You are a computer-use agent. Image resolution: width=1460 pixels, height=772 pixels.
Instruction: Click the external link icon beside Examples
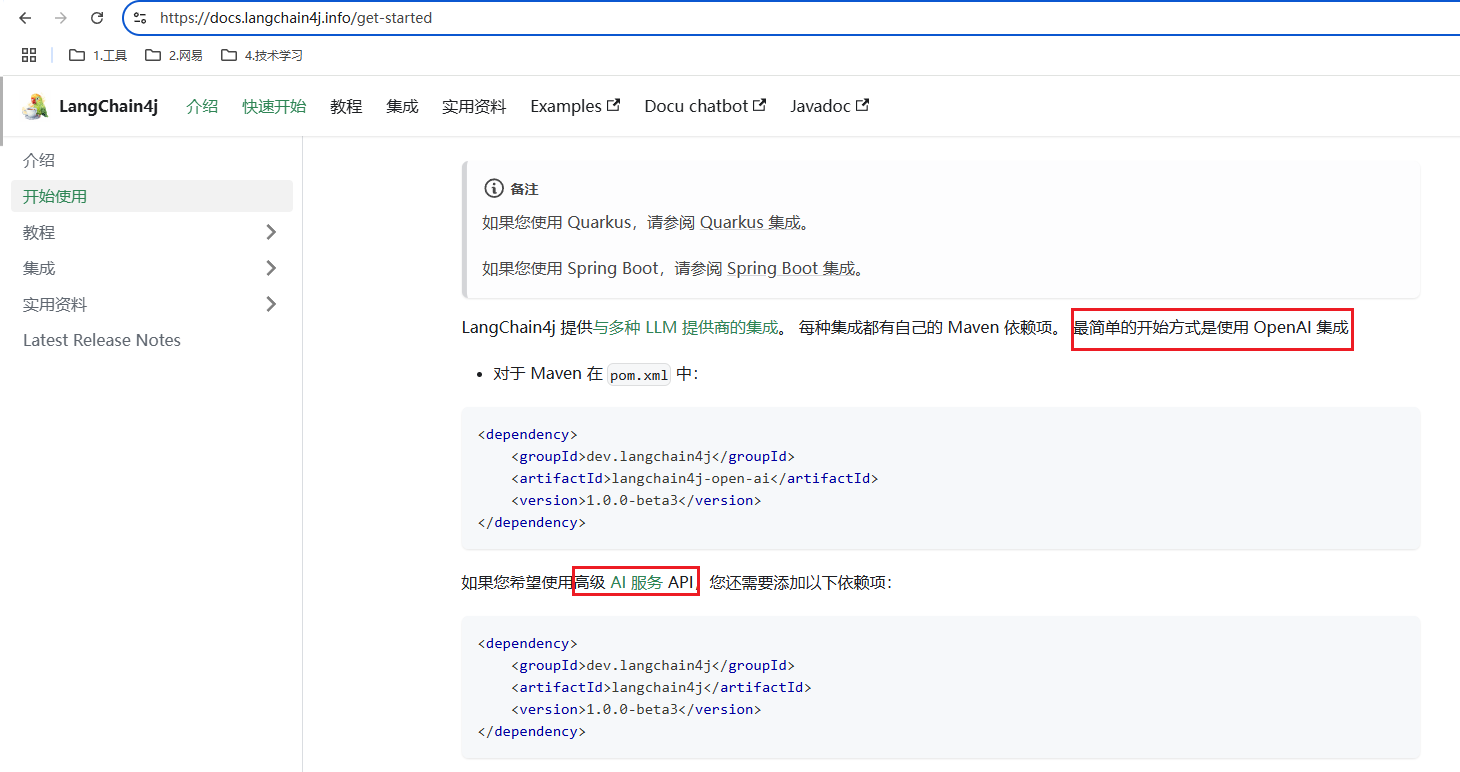pyautogui.click(x=614, y=105)
